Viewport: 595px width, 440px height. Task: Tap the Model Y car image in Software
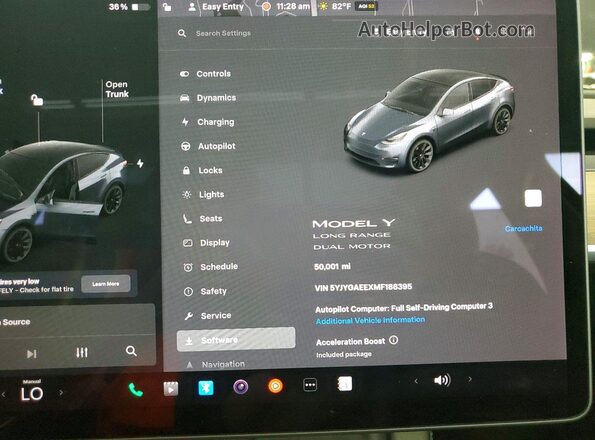429,120
